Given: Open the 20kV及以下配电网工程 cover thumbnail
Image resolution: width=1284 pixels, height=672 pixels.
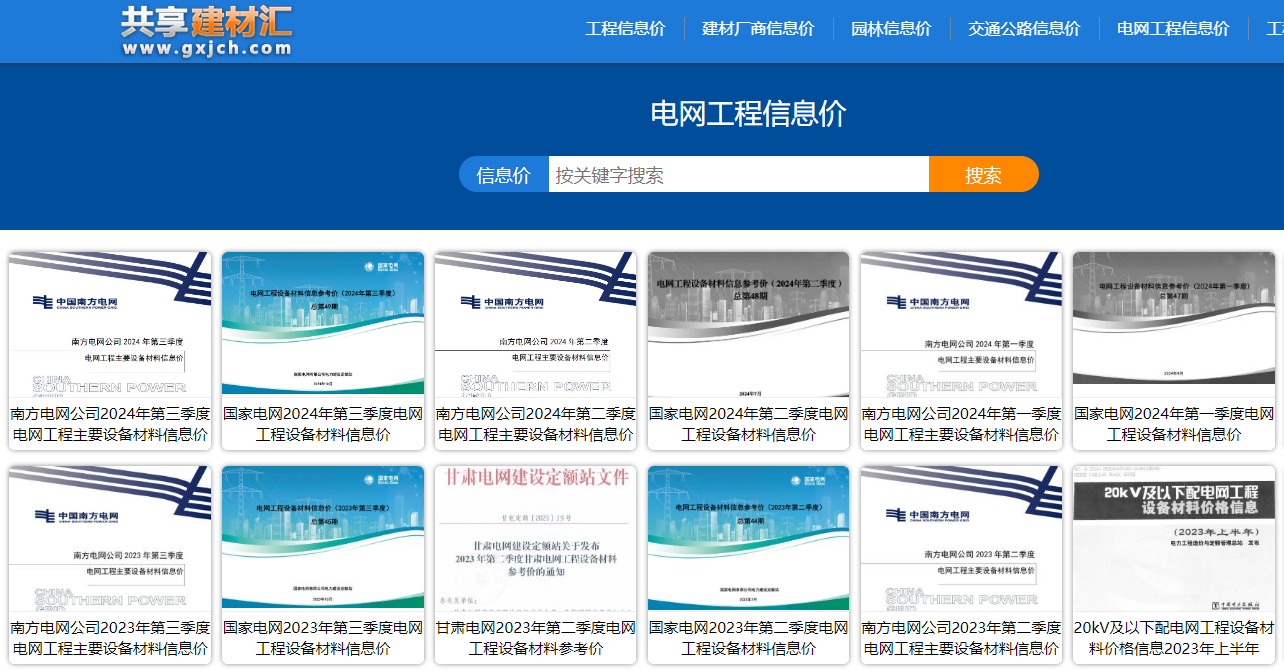Looking at the screenshot, I should point(1174,538).
